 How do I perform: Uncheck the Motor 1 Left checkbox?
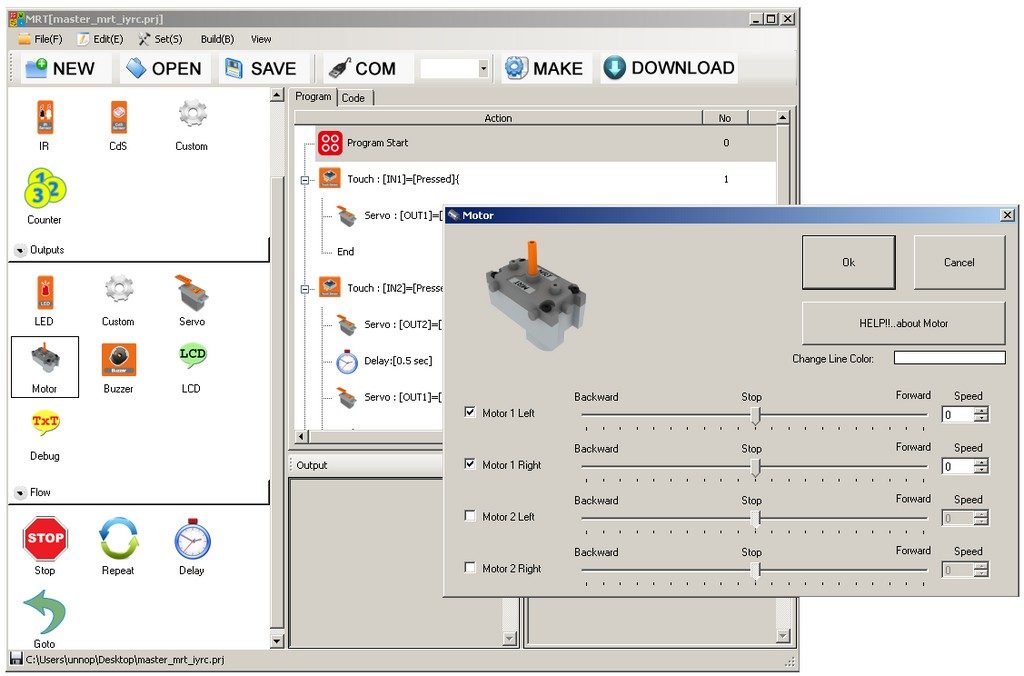pos(470,412)
